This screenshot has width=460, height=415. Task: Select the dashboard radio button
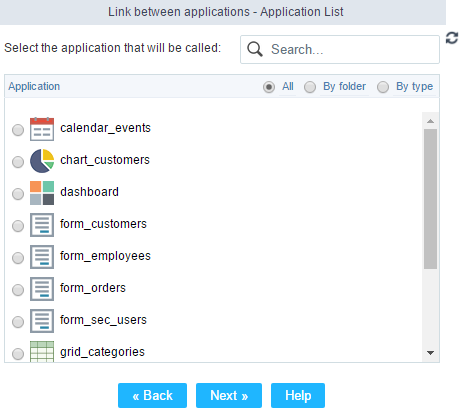[18, 194]
